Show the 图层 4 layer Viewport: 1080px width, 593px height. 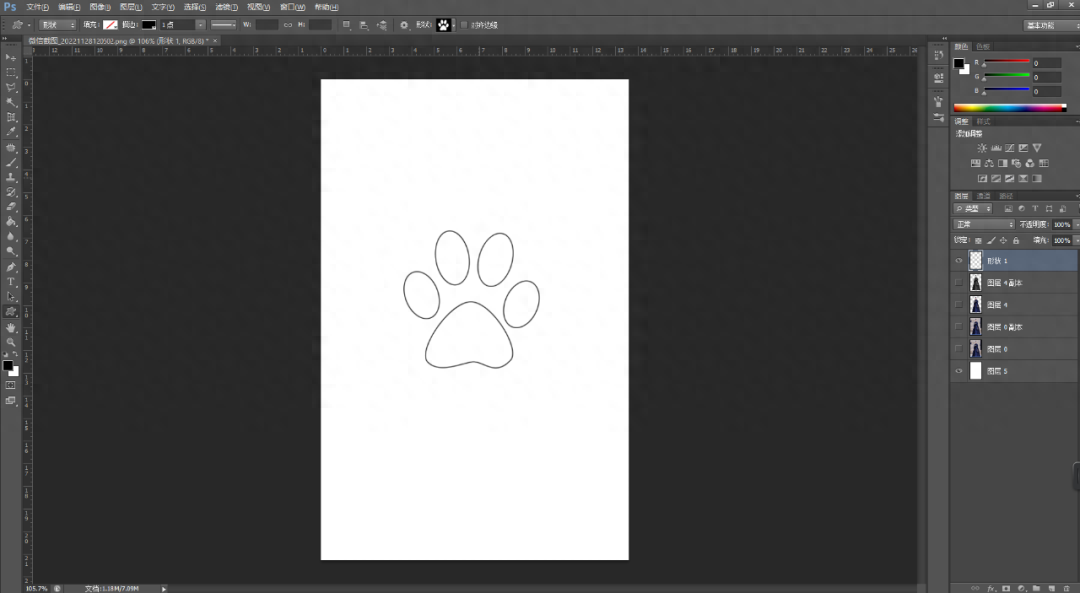click(959, 305)
